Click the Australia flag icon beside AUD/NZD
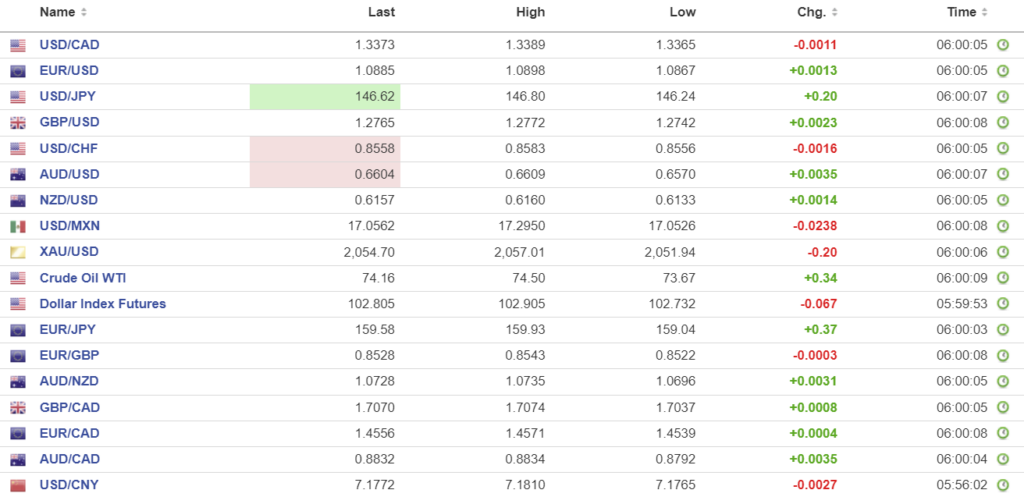 (18, 382)
